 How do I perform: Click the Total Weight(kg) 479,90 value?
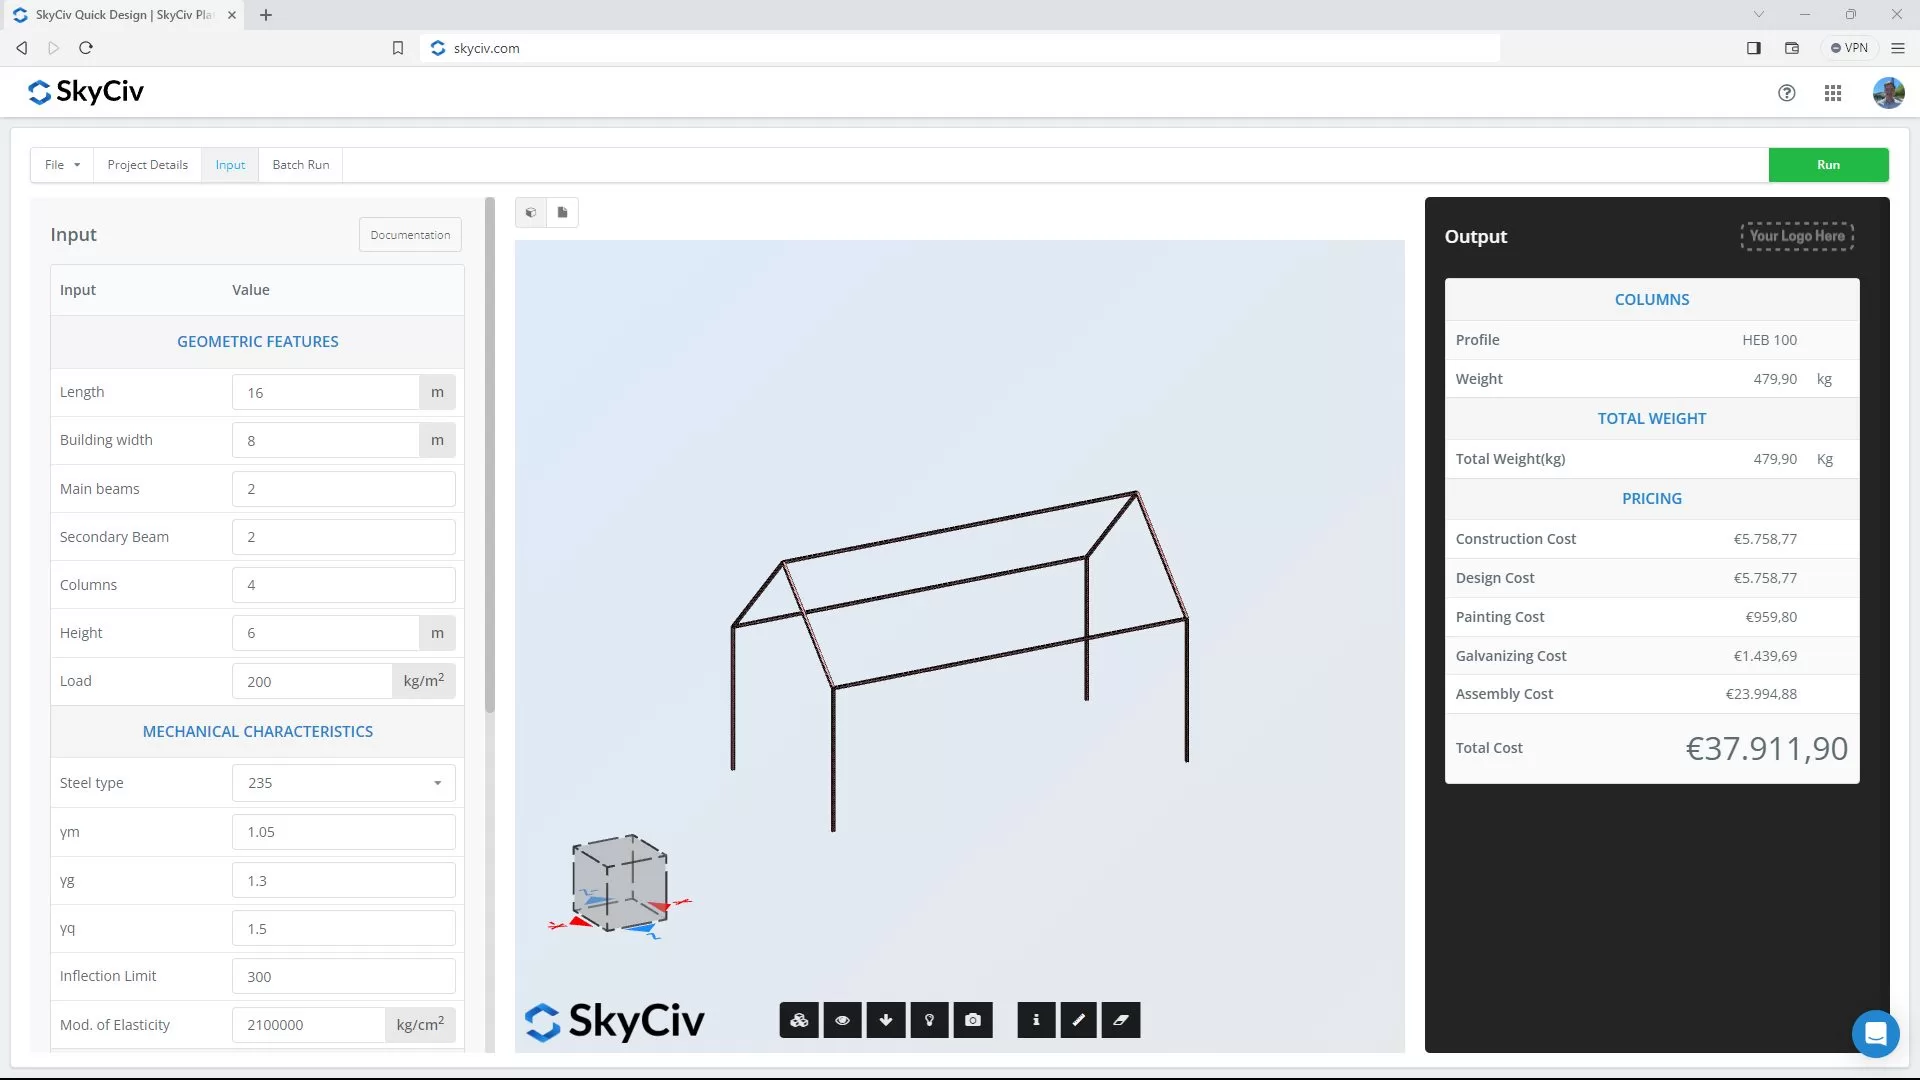1775,459
